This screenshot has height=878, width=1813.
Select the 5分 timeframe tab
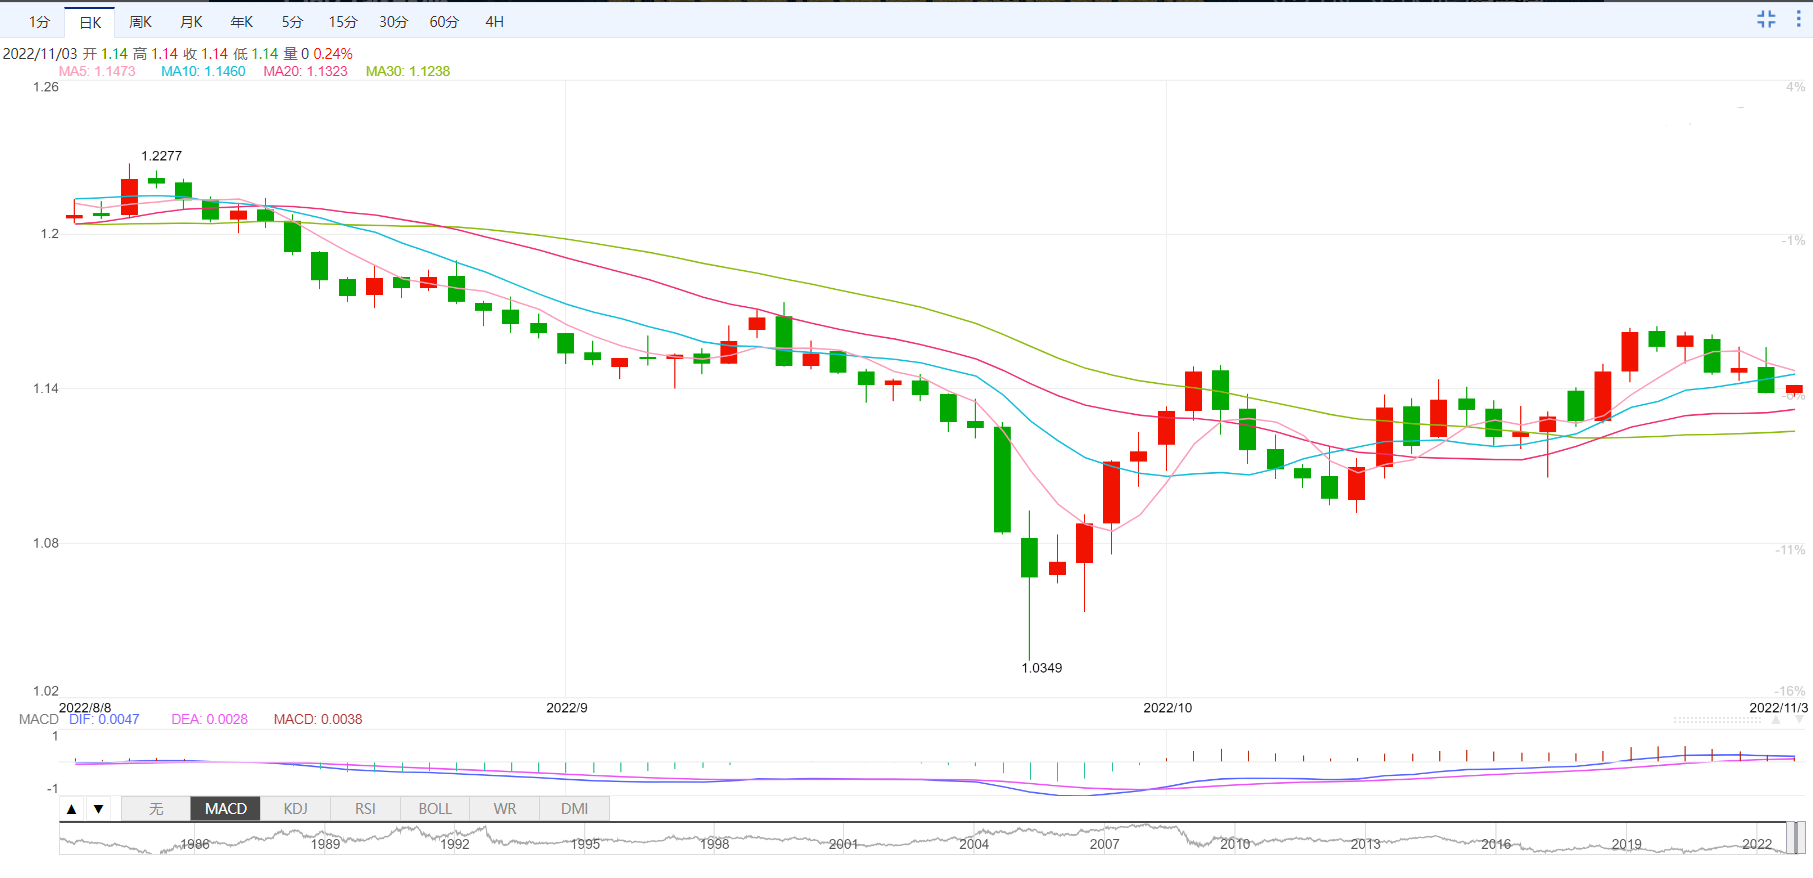(292, 22)
